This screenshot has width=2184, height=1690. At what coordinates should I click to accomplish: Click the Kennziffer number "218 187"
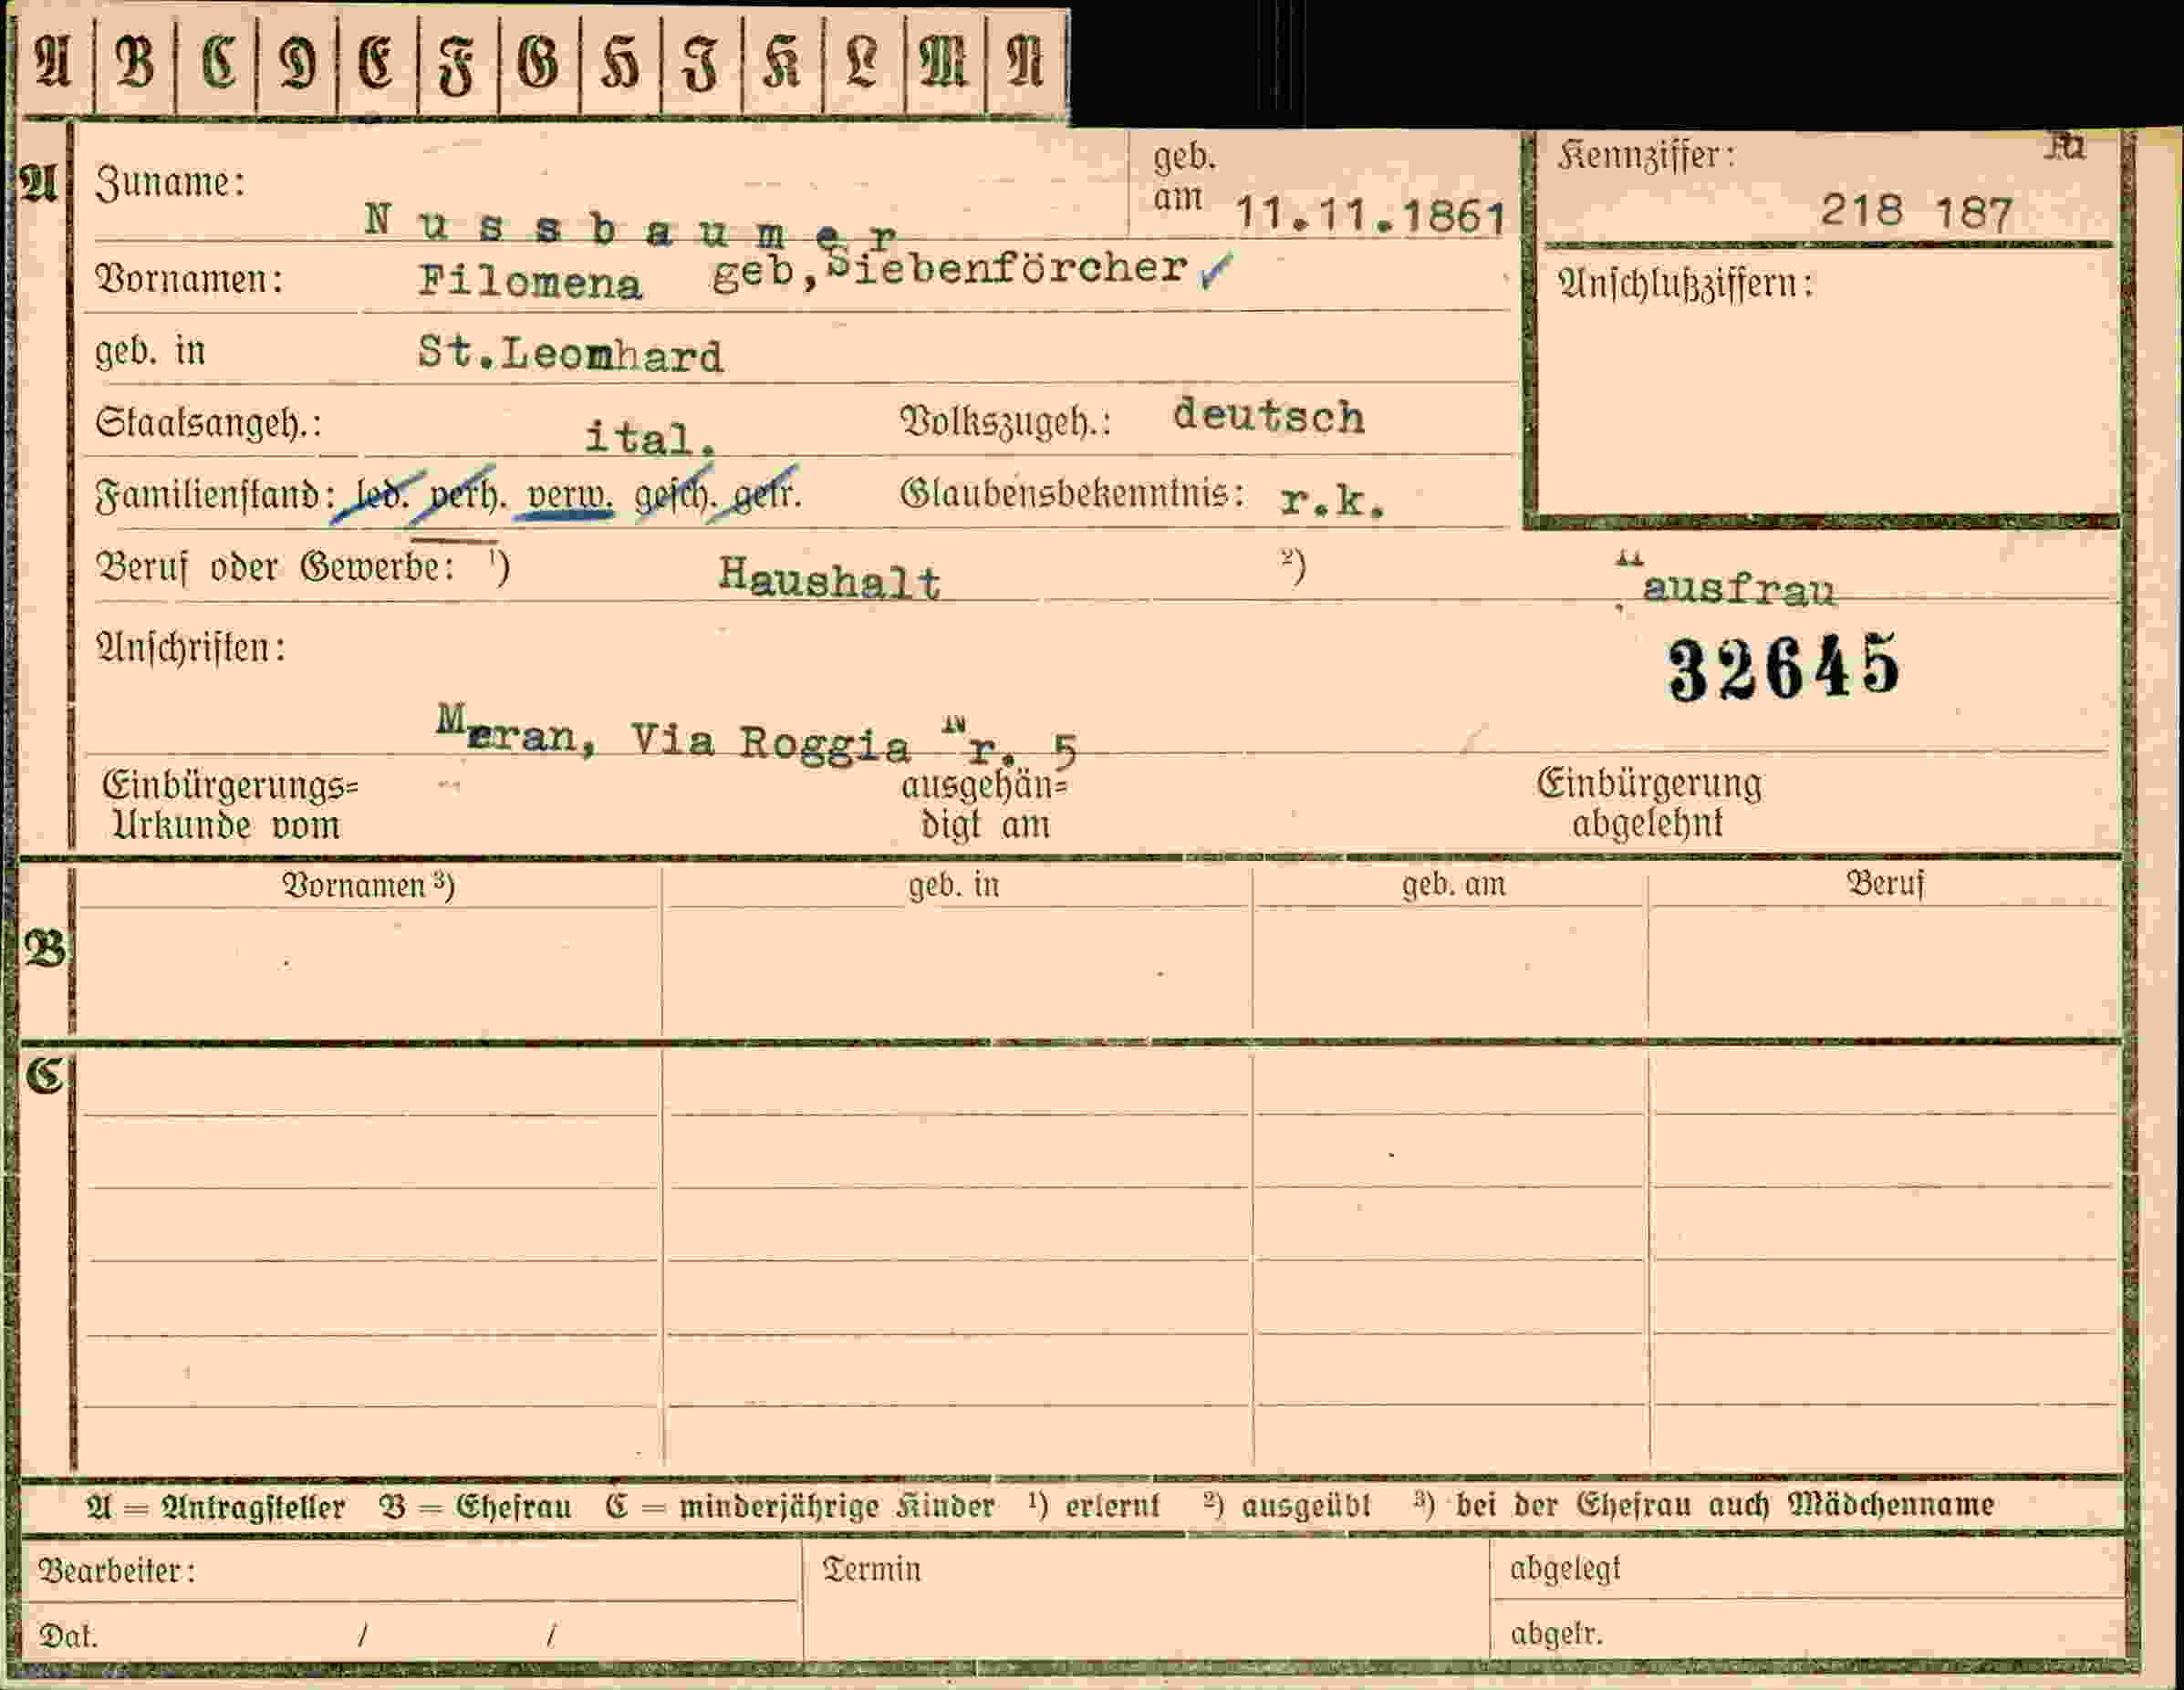(x=1916, y=212)
